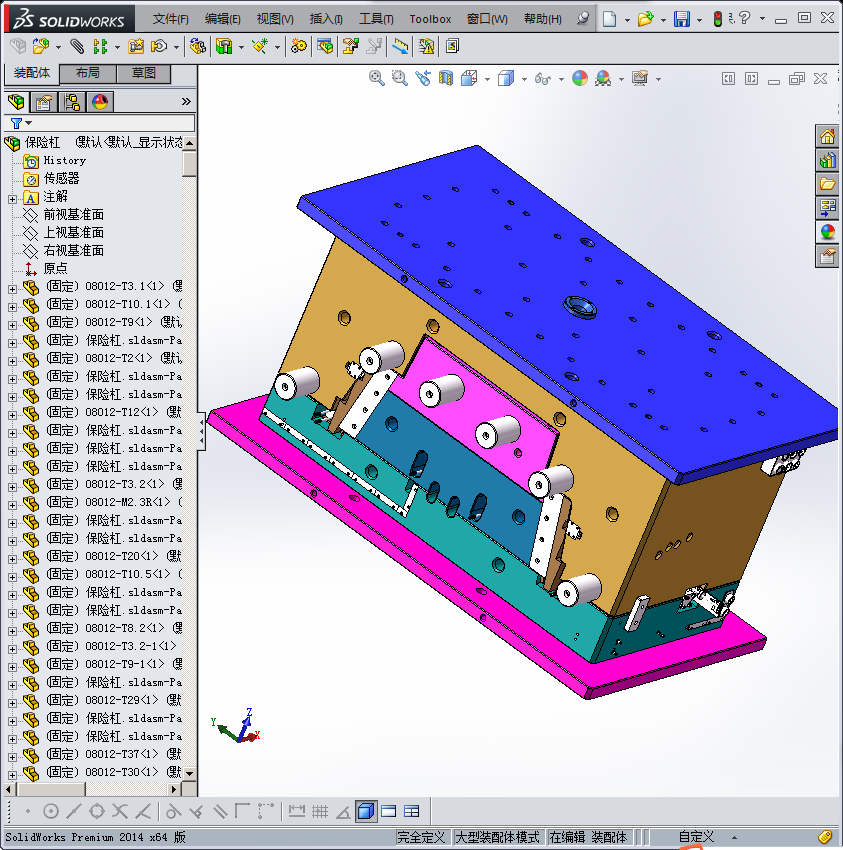
Task: Open the View Orientation dropdown arrow
Action: point(487,79)
